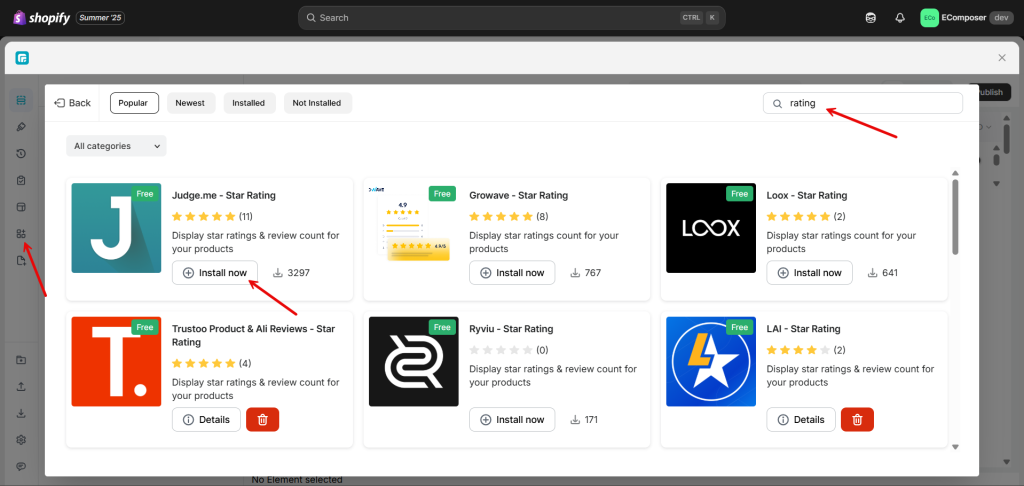The image size is (1024, 486).
Task: Click the Publish button behind the dialog
Action: click(x=995, y=92)
